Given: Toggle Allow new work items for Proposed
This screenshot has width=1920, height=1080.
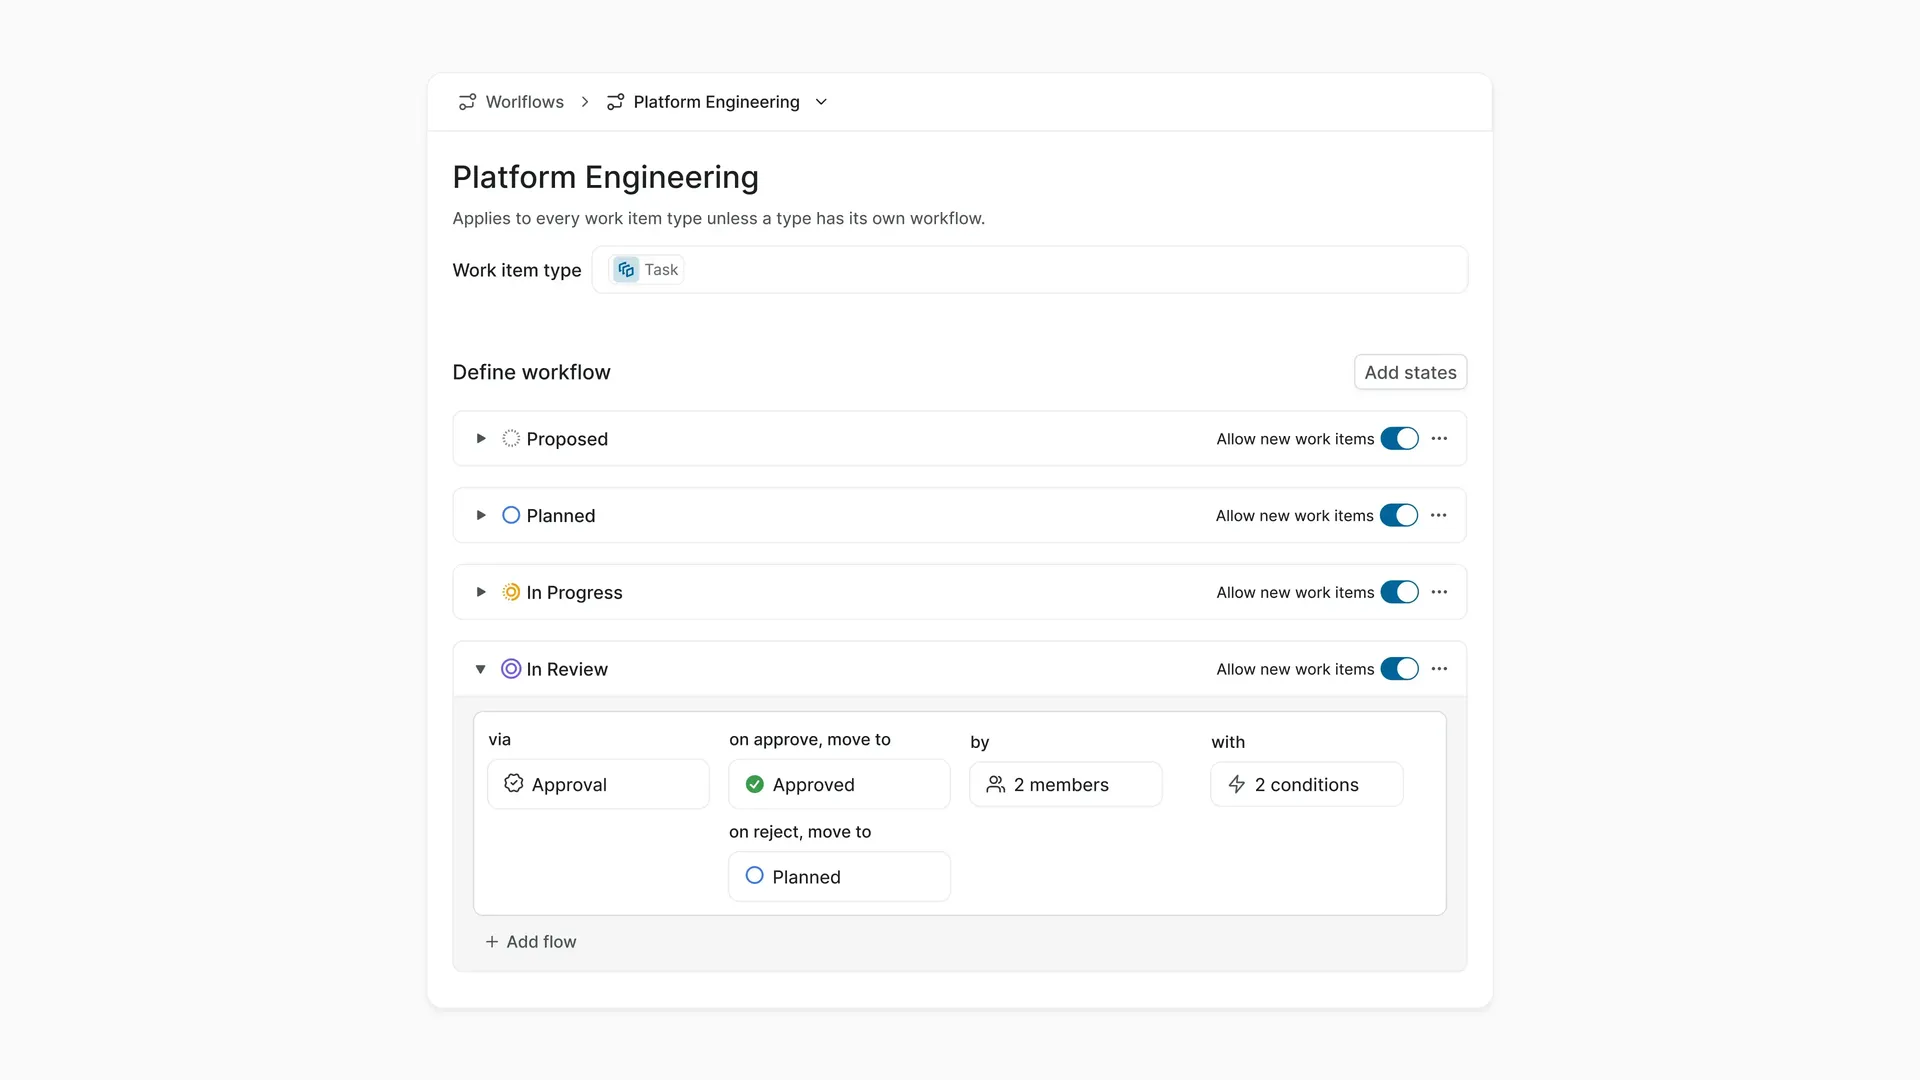Looking at the screenshot, I should tap(1399, 439).
